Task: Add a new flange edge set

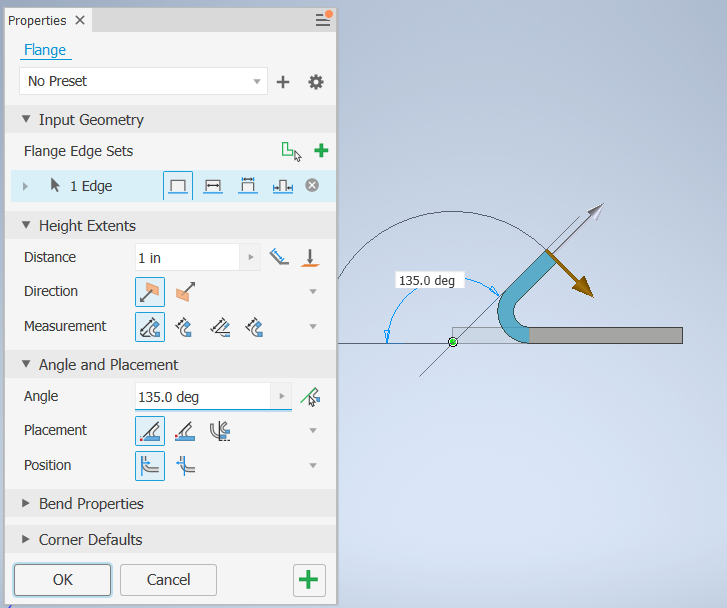Action: tap(321, 151)
